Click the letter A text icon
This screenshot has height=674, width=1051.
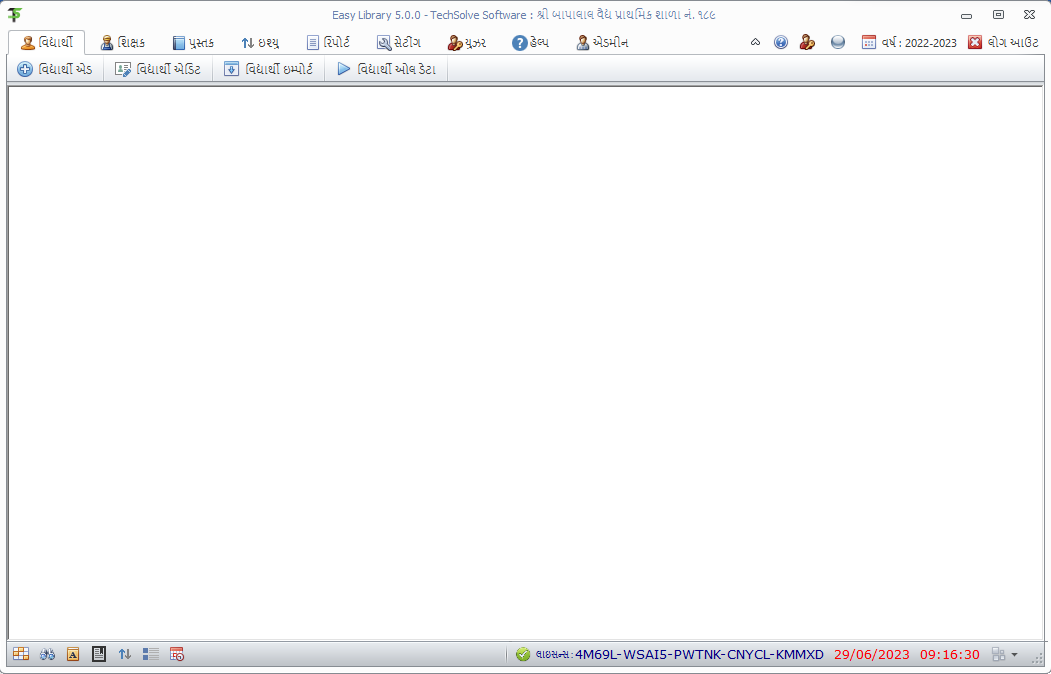[73, 654]
